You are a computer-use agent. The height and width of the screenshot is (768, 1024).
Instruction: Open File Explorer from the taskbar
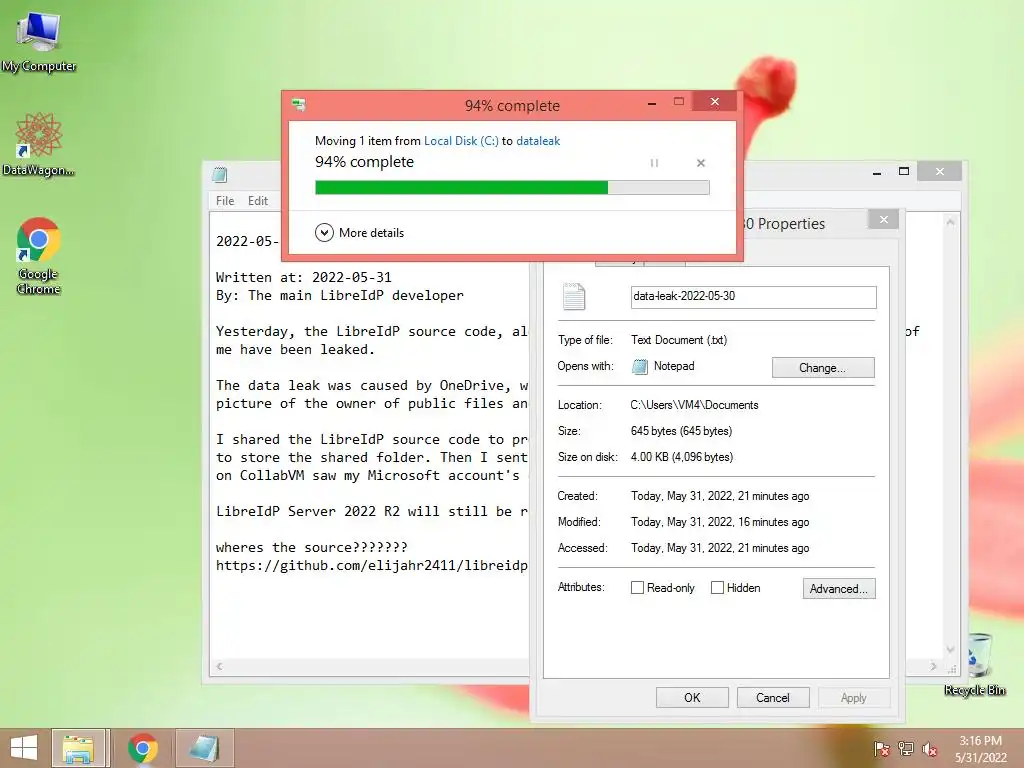[x=78, y=748]
